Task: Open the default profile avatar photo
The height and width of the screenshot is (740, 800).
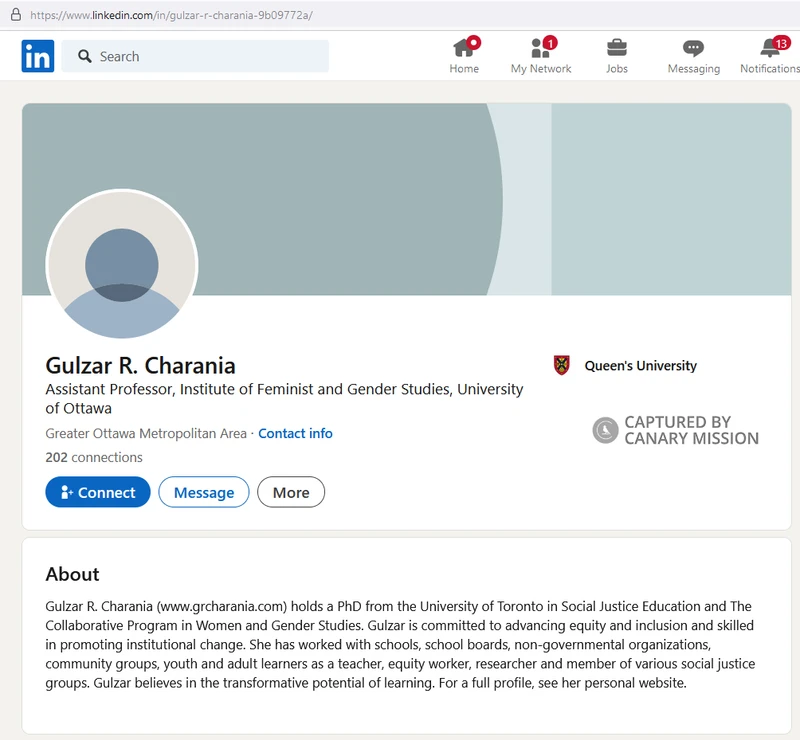Action: coord(121,264)
